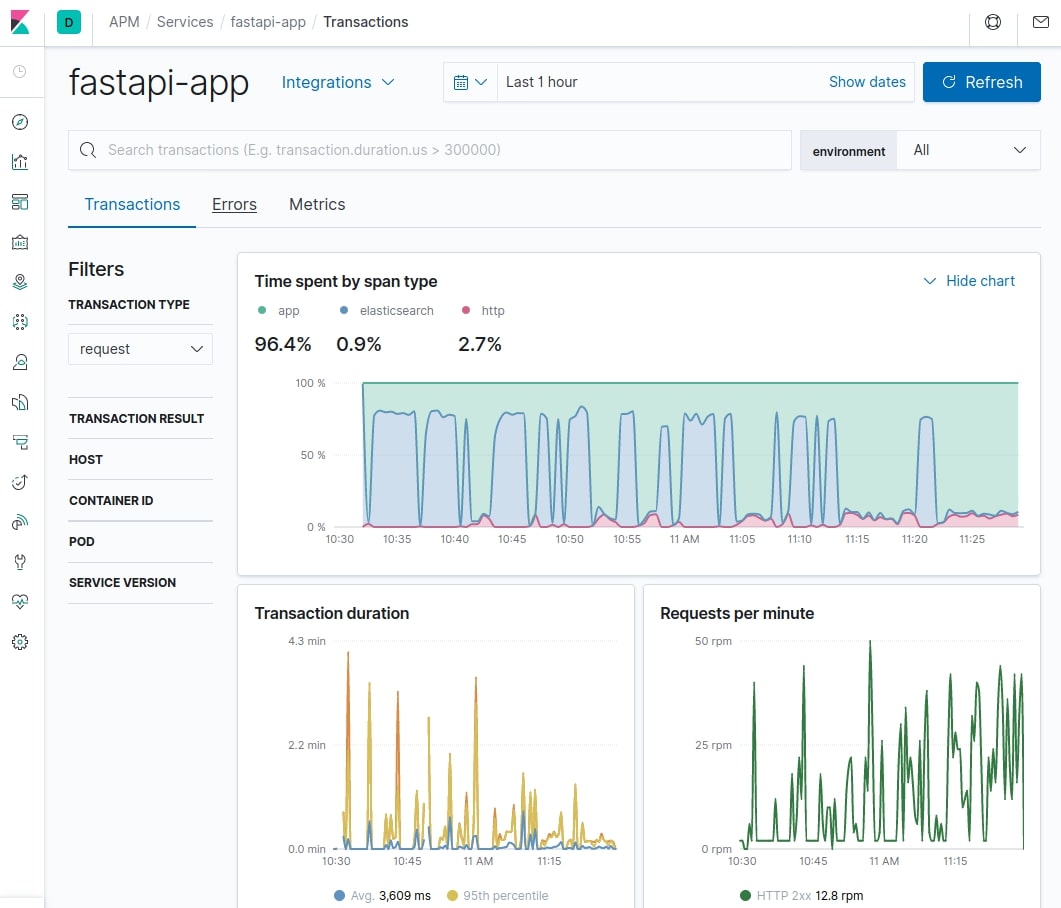The image size is (1061, 908).
Task: Click the Kibana logo
Action: [x=21, y=21]
